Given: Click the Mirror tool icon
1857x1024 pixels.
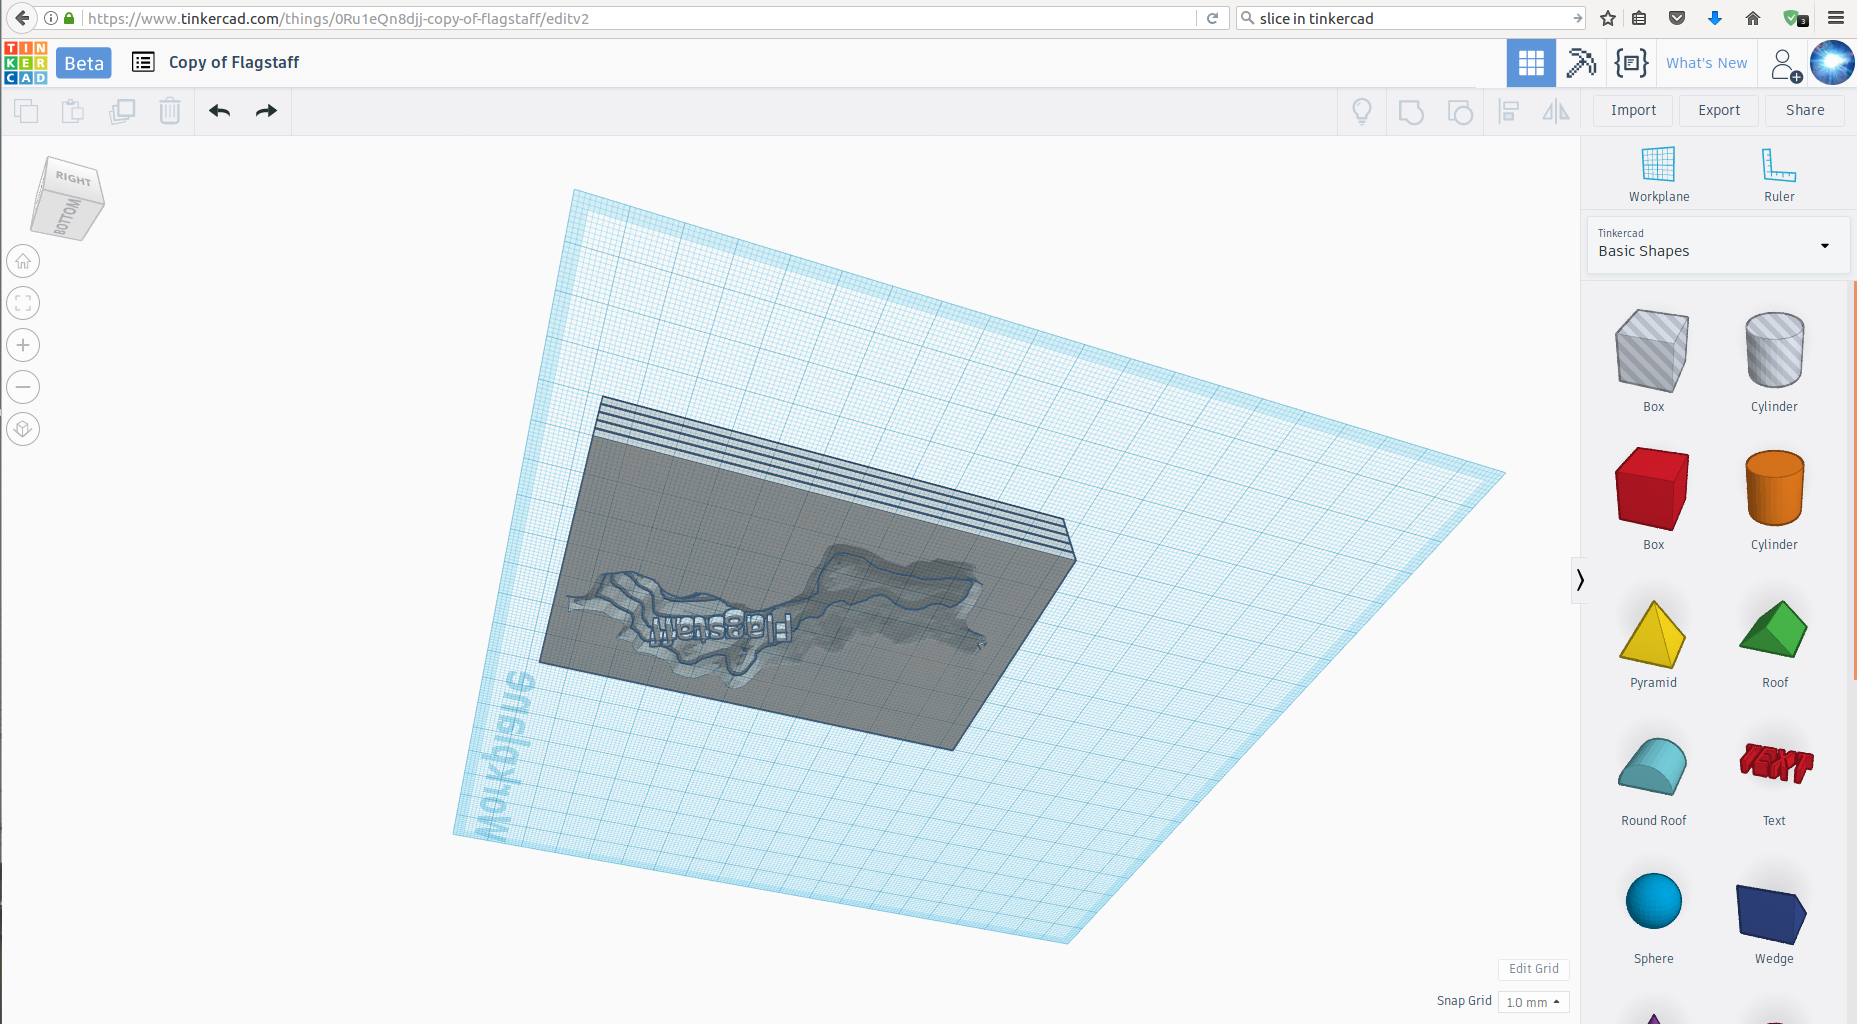Looking at the screenshot, I should [x=1556, y=111].
